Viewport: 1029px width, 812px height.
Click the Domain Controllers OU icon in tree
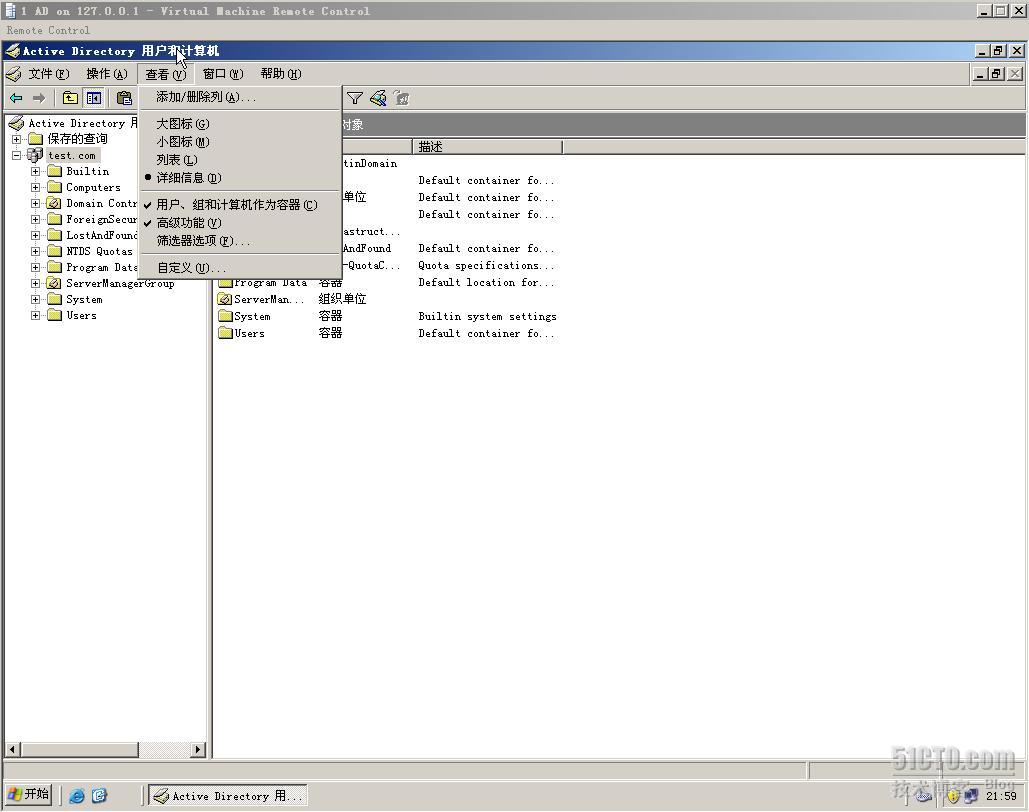coord(54,203)
